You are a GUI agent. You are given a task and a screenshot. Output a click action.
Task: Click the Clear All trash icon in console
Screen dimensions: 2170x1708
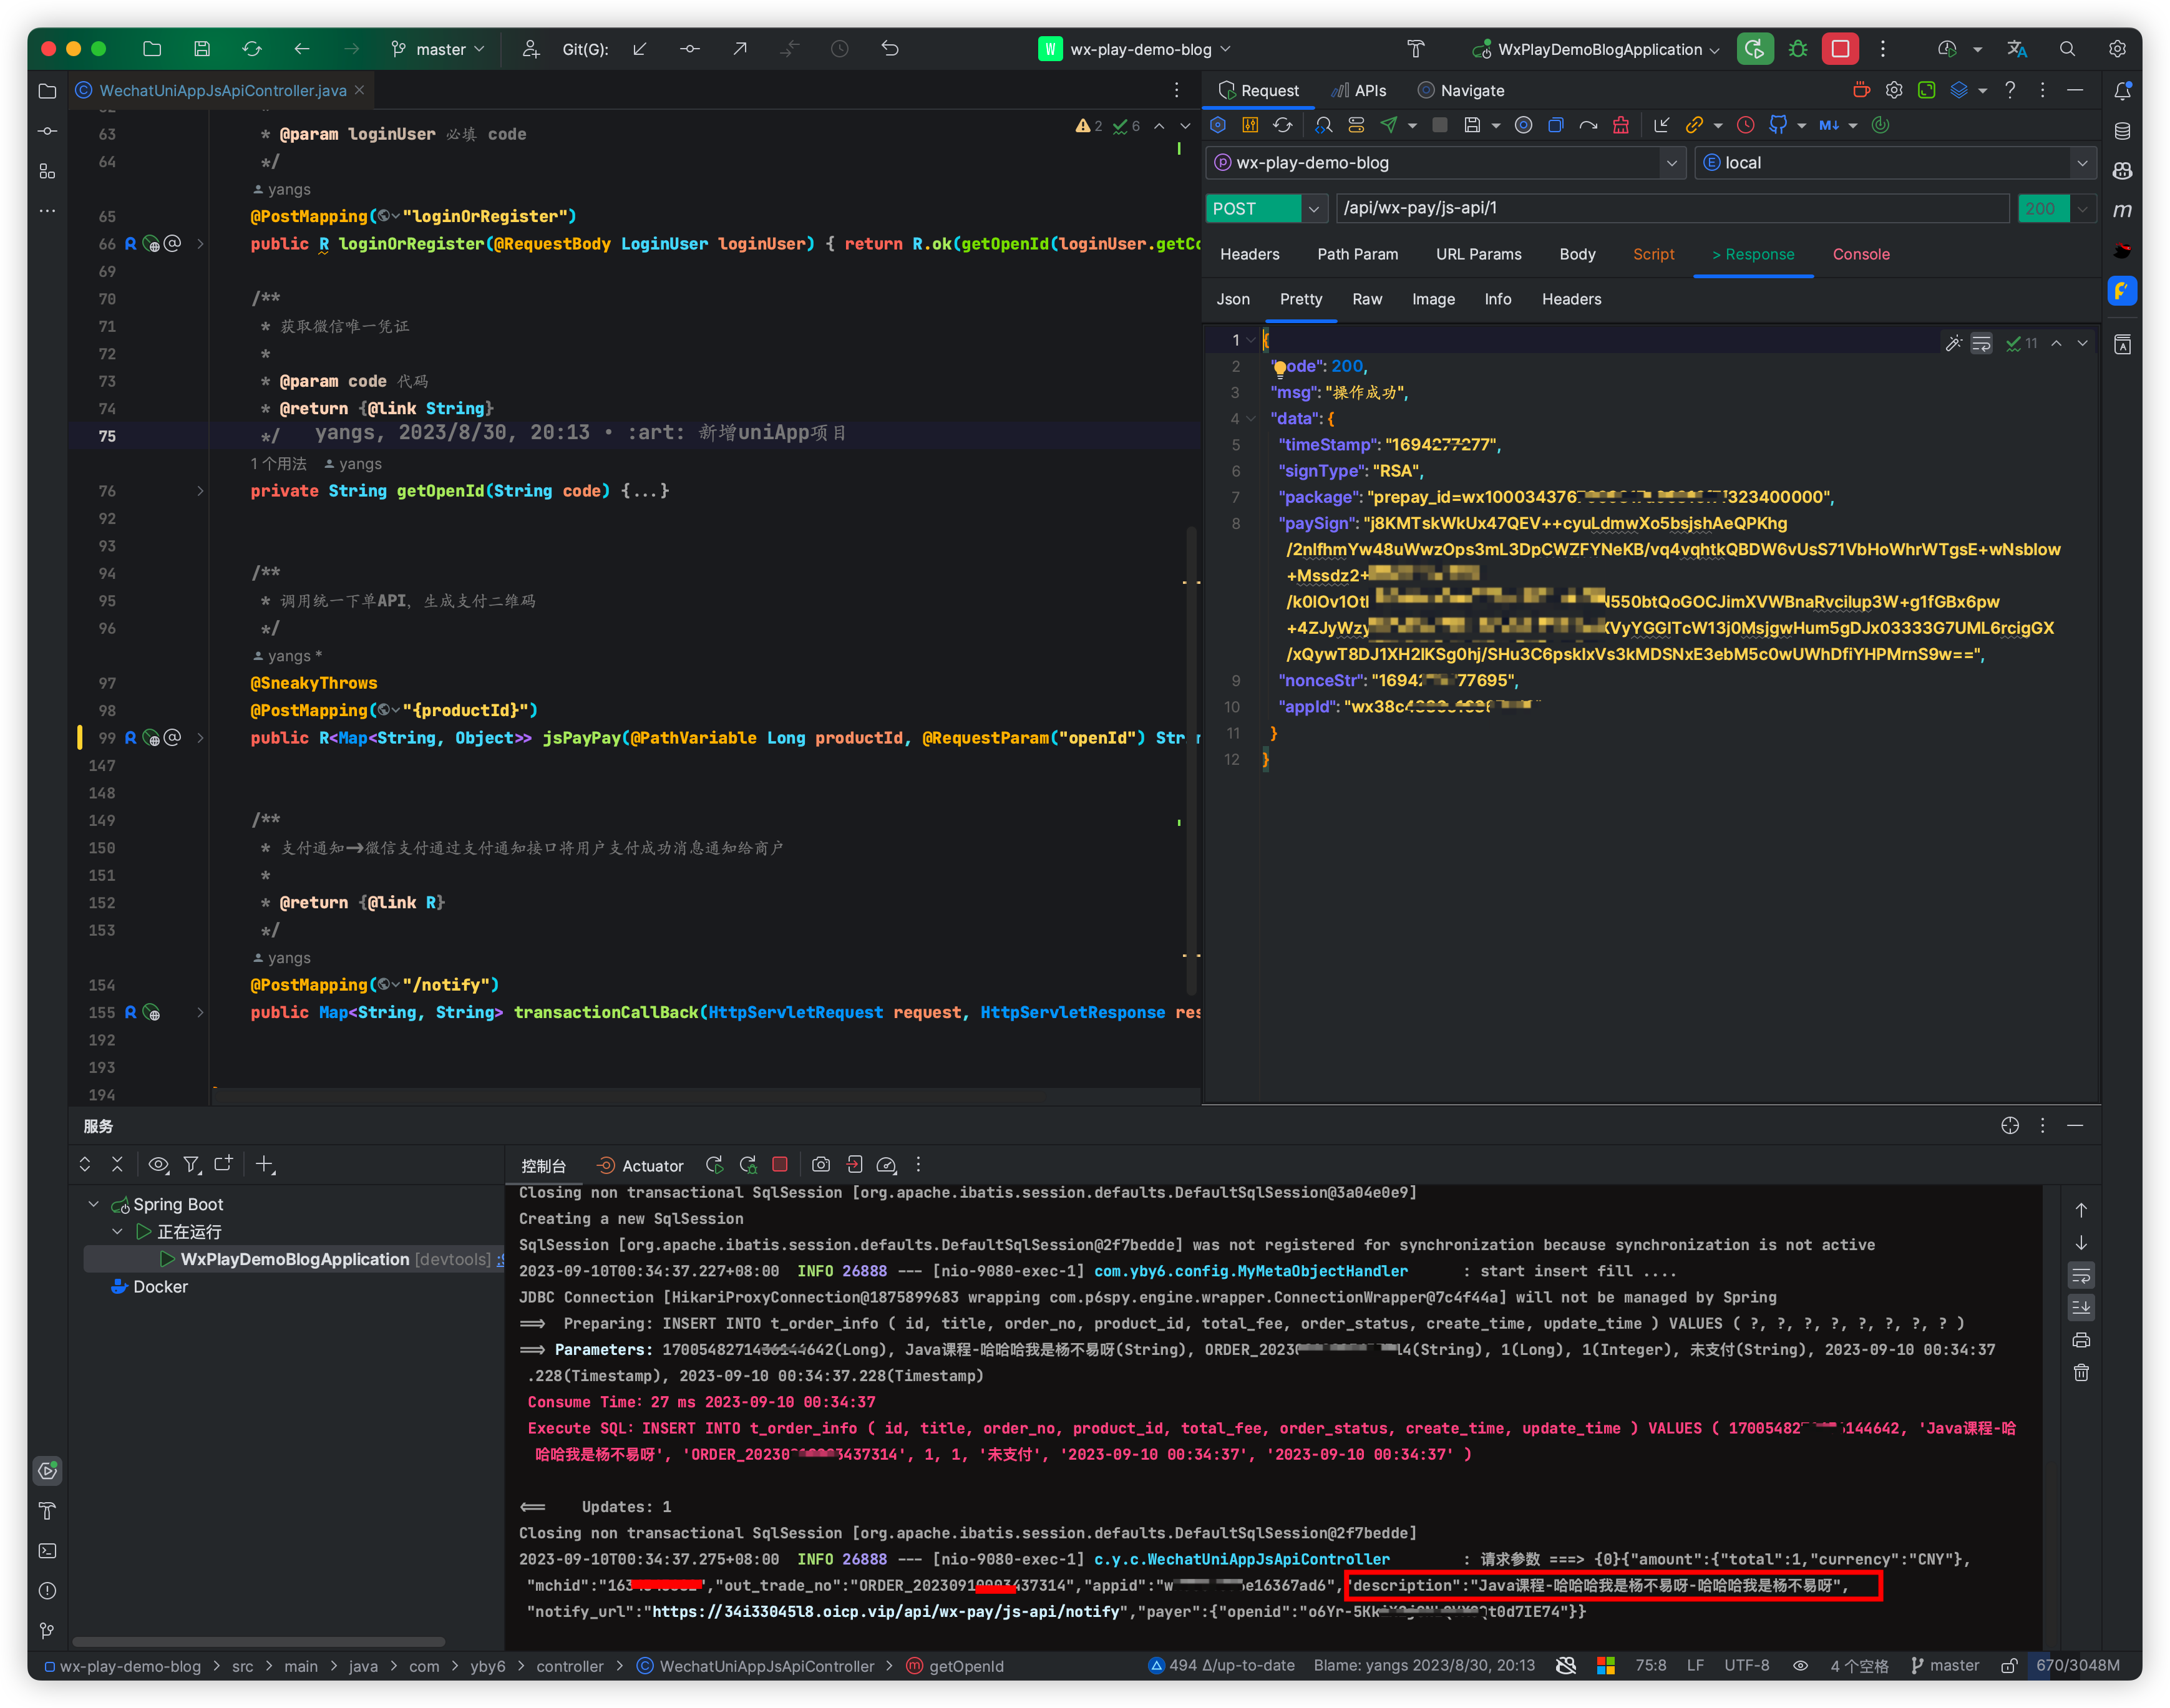click(2081, 1373)
